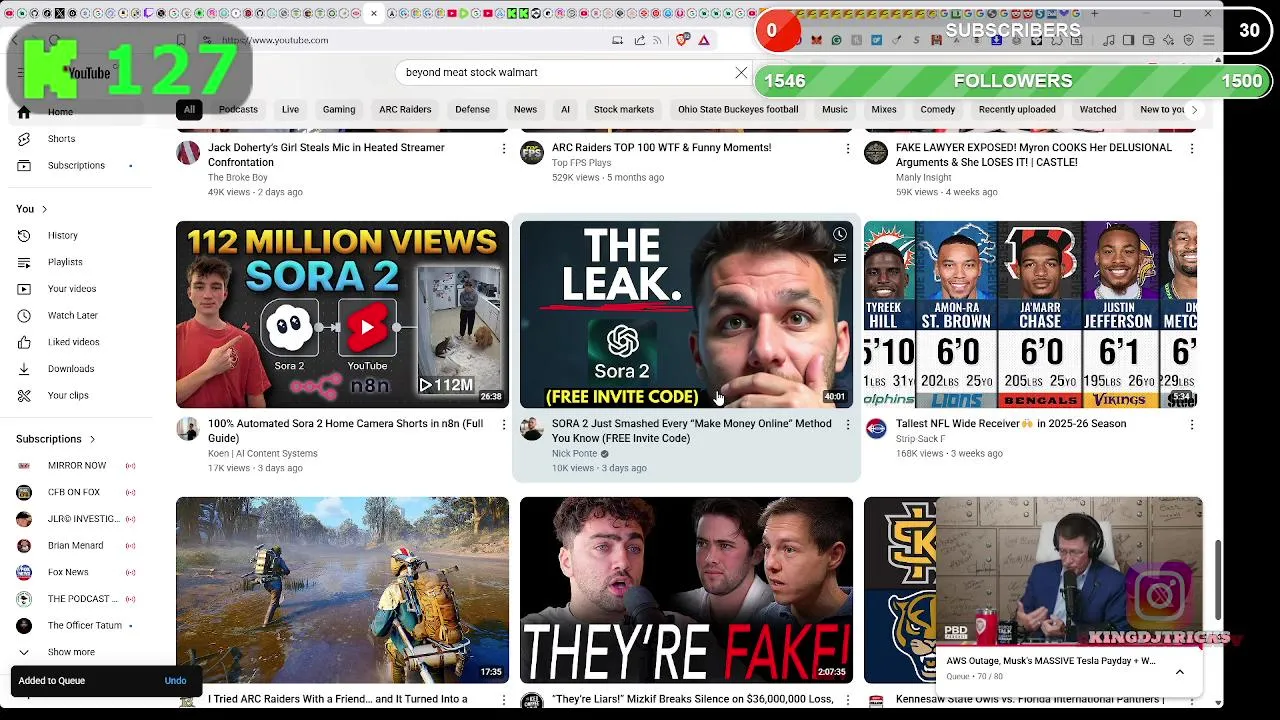Open Playlists in the sidebar
This screenshot has width=1280, height=720.
tap(65, 263)
